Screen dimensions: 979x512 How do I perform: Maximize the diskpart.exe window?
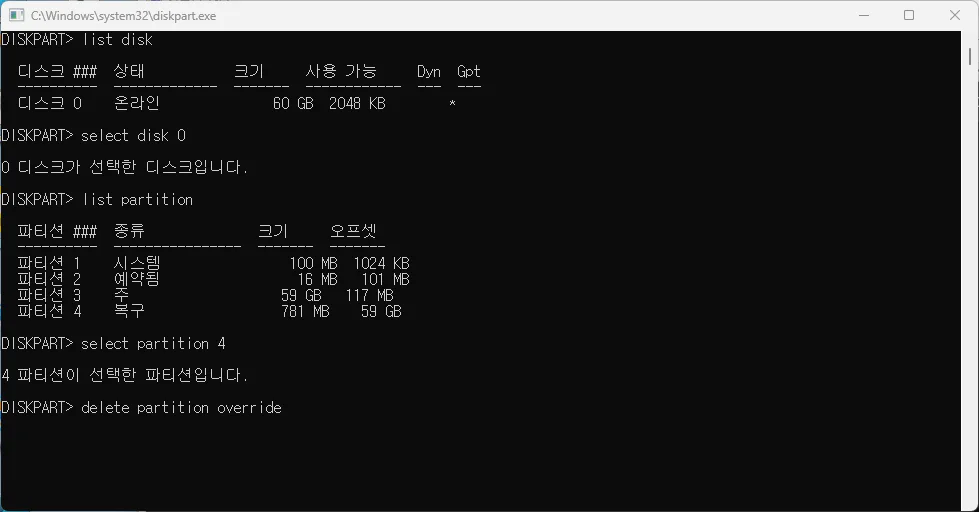click(x=909, y=15)
